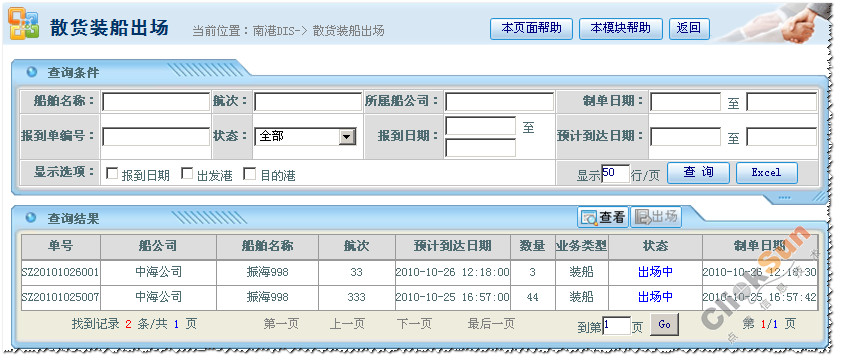This screenshot has height=362, width=842.
Task: Click the 返回 button
Action: point(689,28)
